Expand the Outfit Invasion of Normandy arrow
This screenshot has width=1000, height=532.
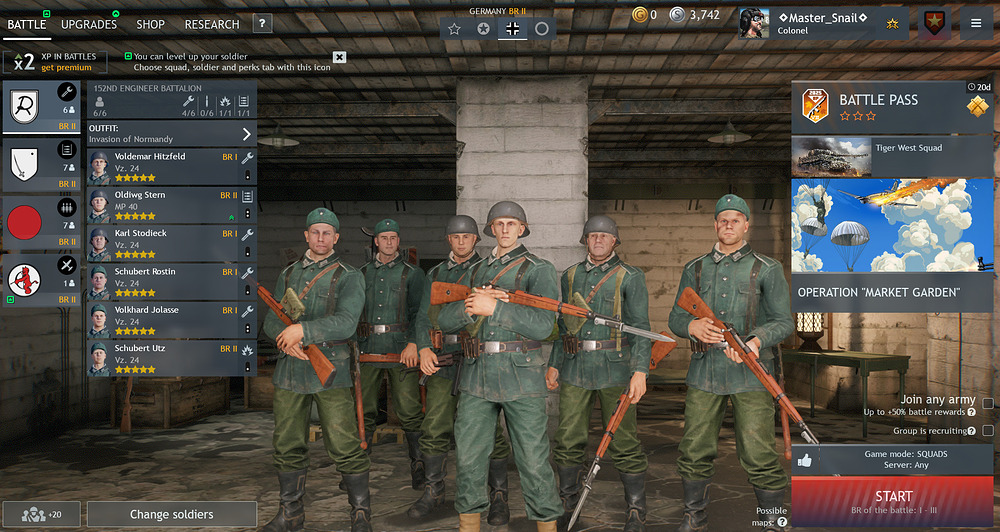click(x=247, y=134)
